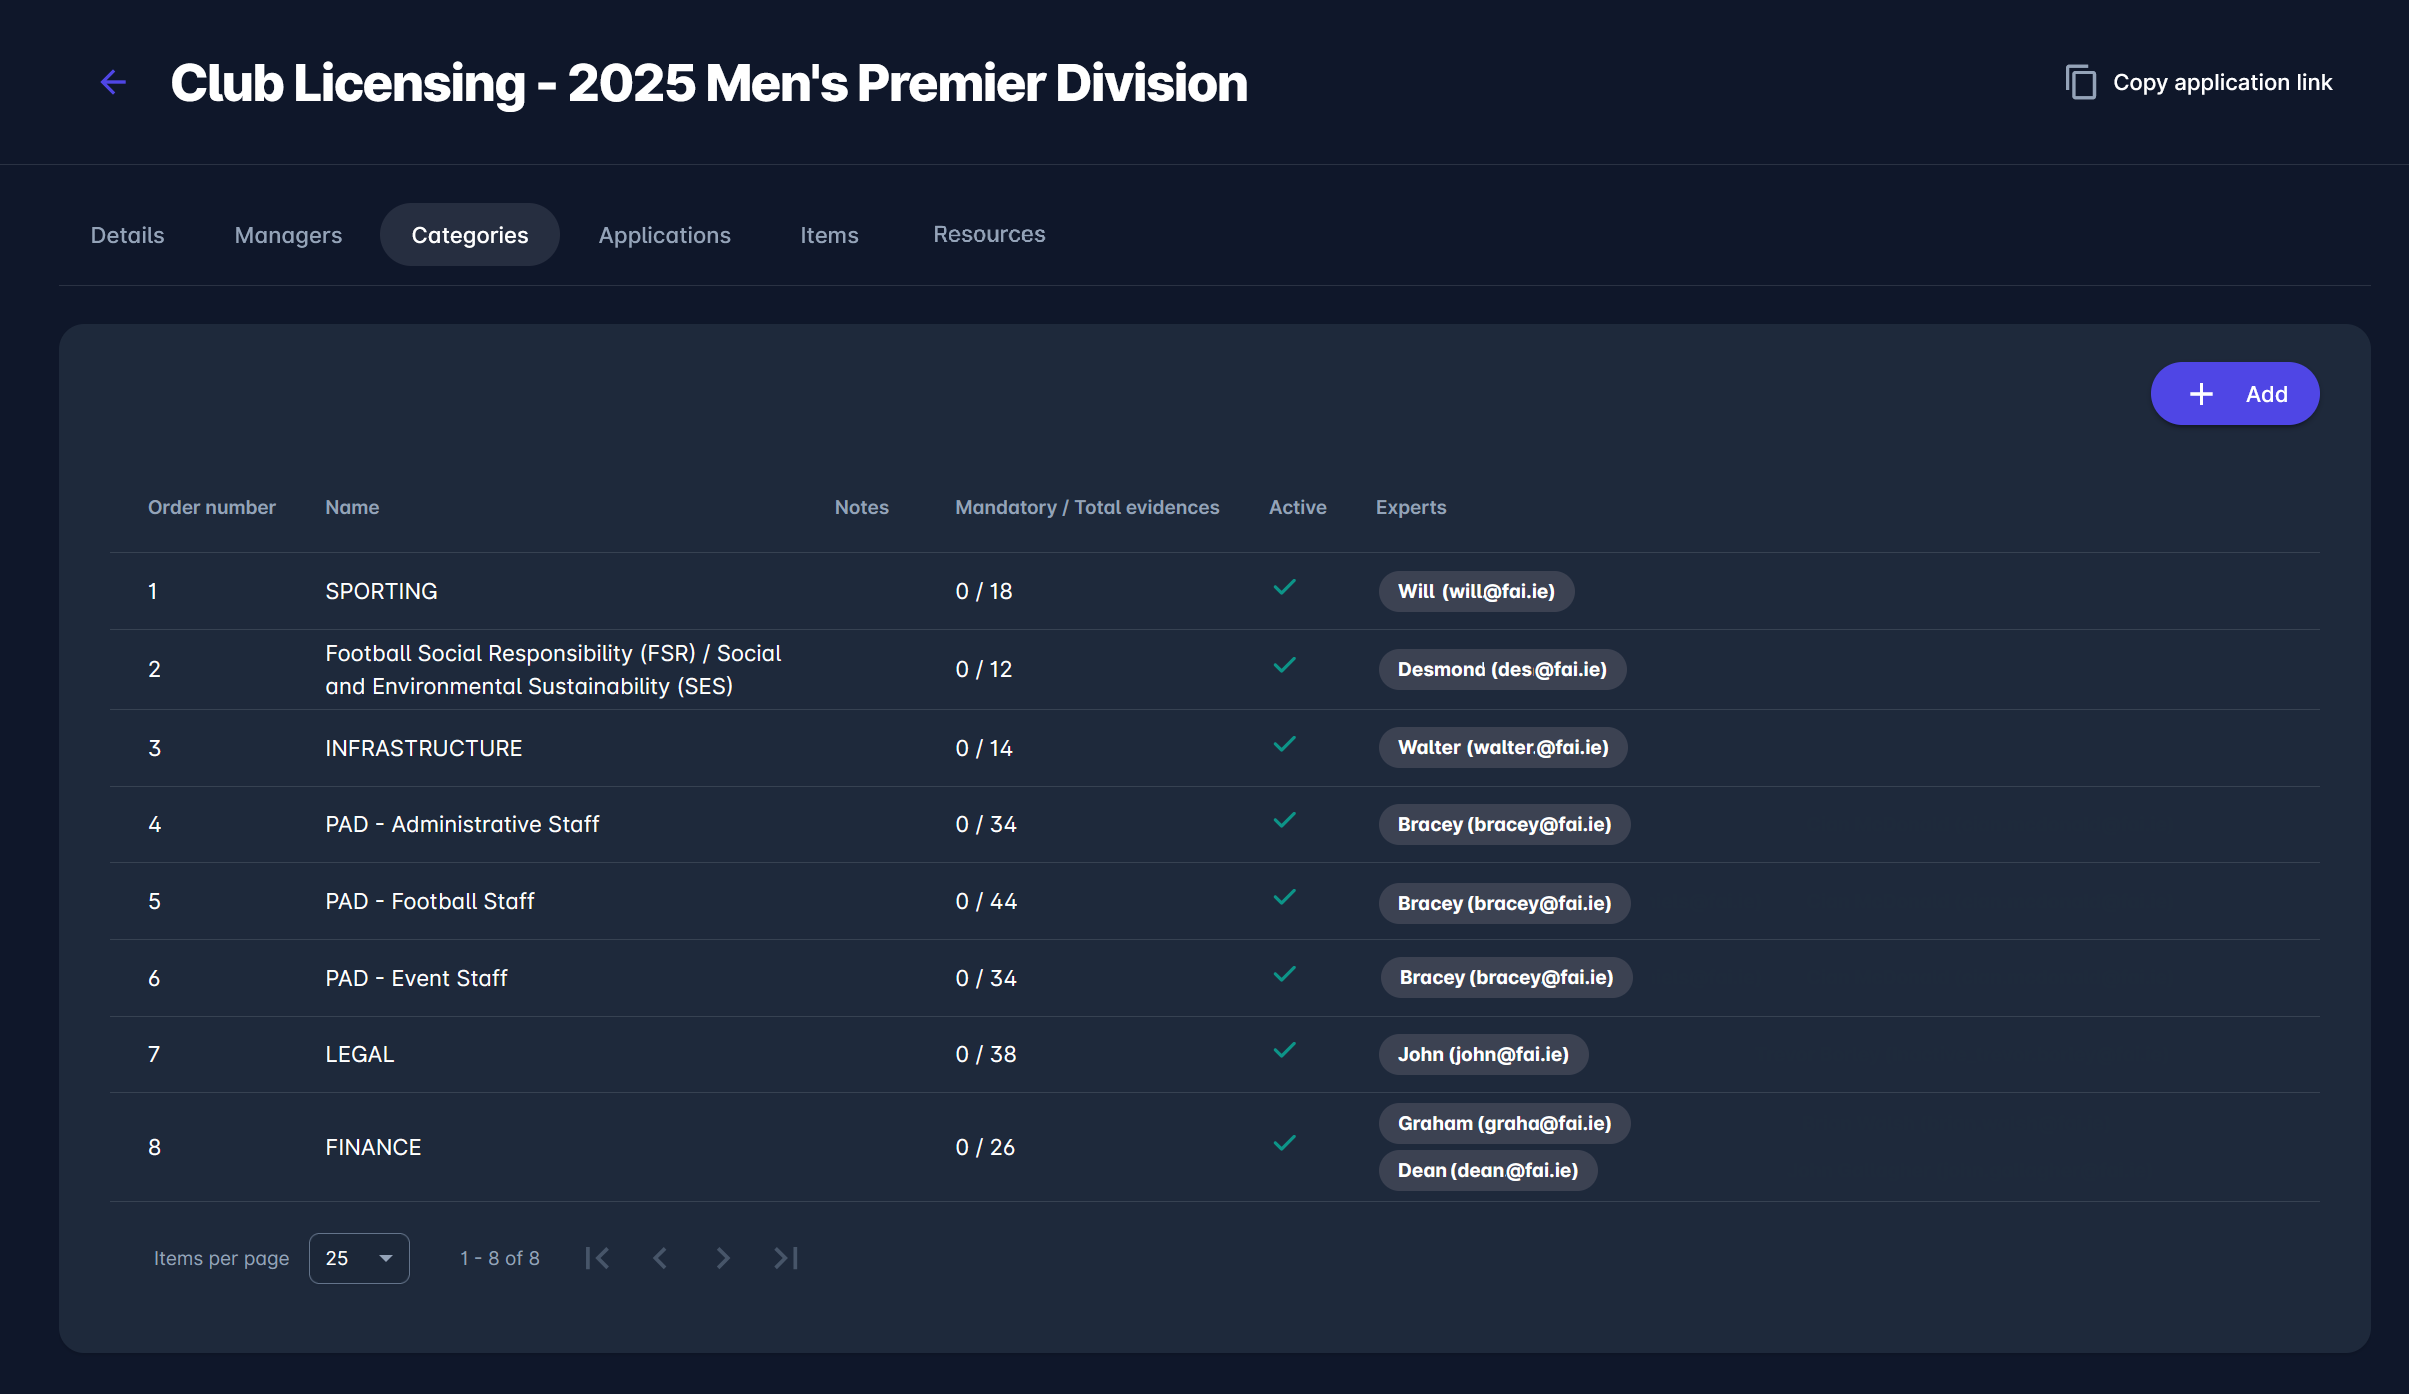Go to first page pagination icon
This screenshot has width=2409, height=1394.
tap(597, 1258)
